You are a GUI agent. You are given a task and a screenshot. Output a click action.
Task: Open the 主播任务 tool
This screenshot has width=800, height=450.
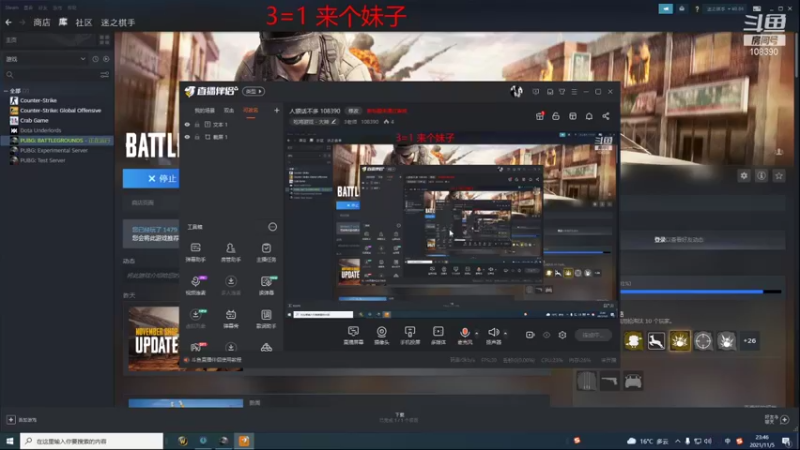(266, 253)
